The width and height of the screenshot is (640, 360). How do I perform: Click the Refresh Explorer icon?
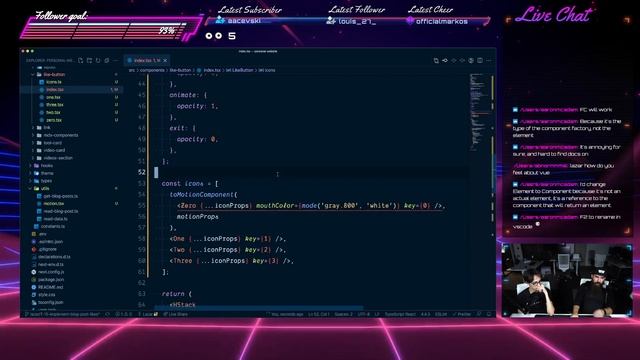coord(98,60)
